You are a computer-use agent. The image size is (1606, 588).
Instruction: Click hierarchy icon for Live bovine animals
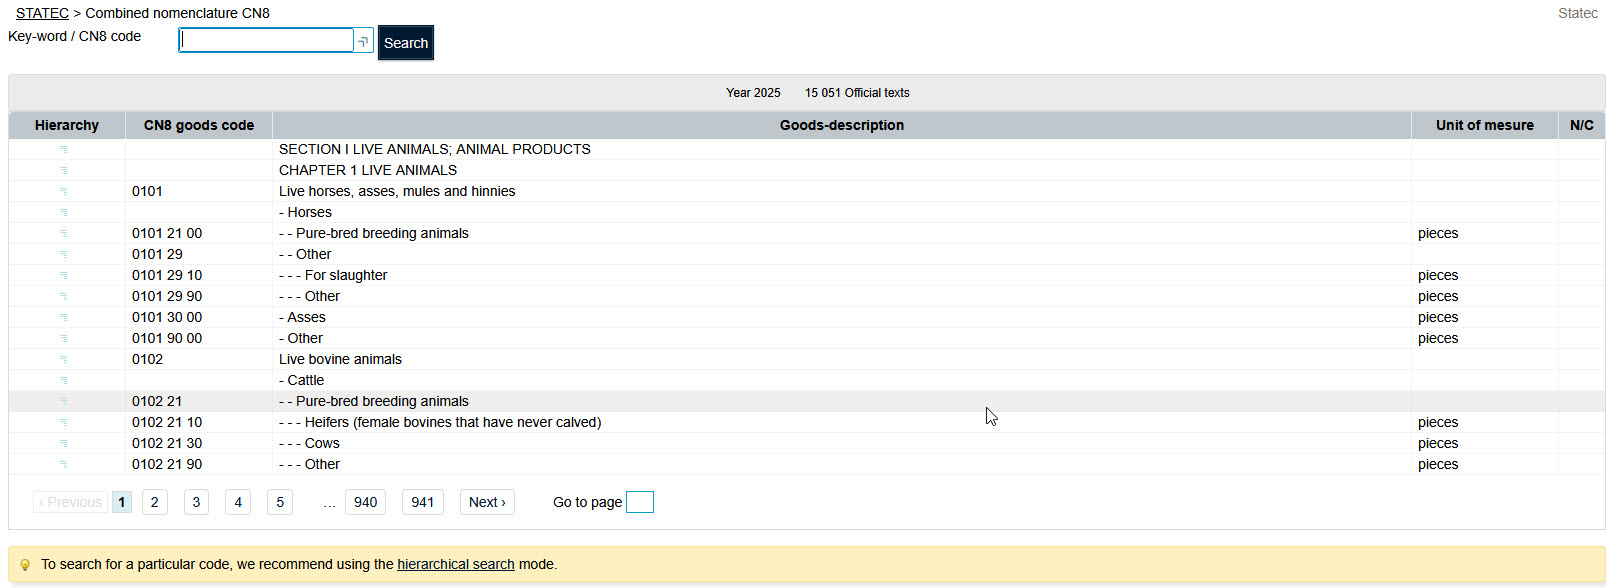pos(64,359)
